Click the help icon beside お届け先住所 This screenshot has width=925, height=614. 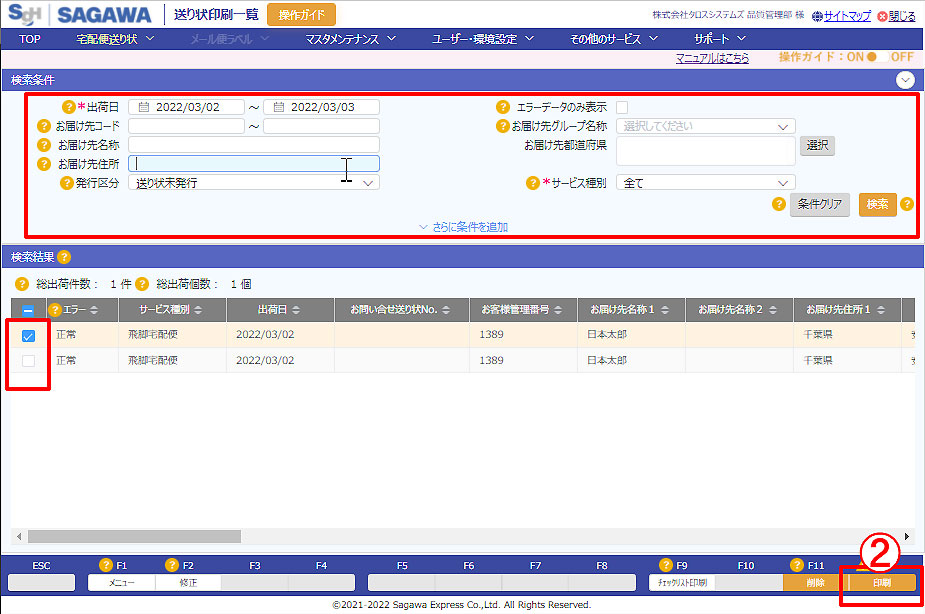coord(44,163)
